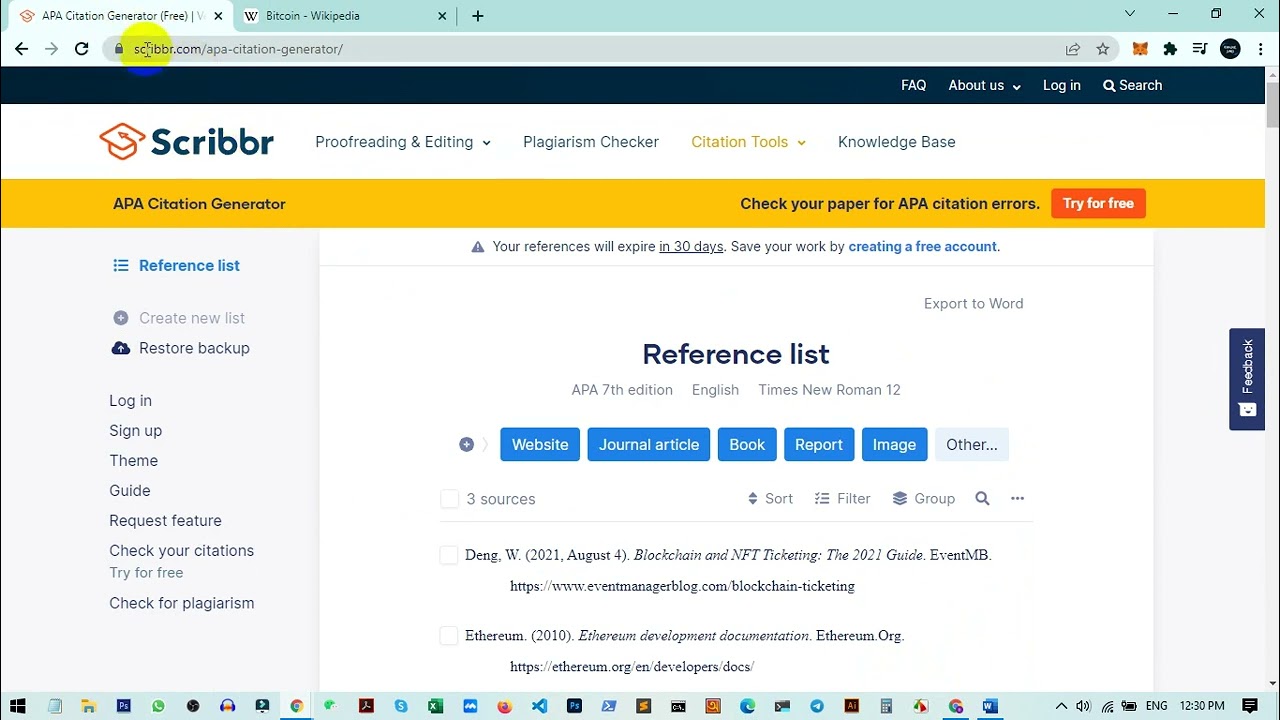Image resolution: width=1280 pixels, height=720 pixels.
Task: Open the FAQ link in top bar
Action: tap(914, 85)
